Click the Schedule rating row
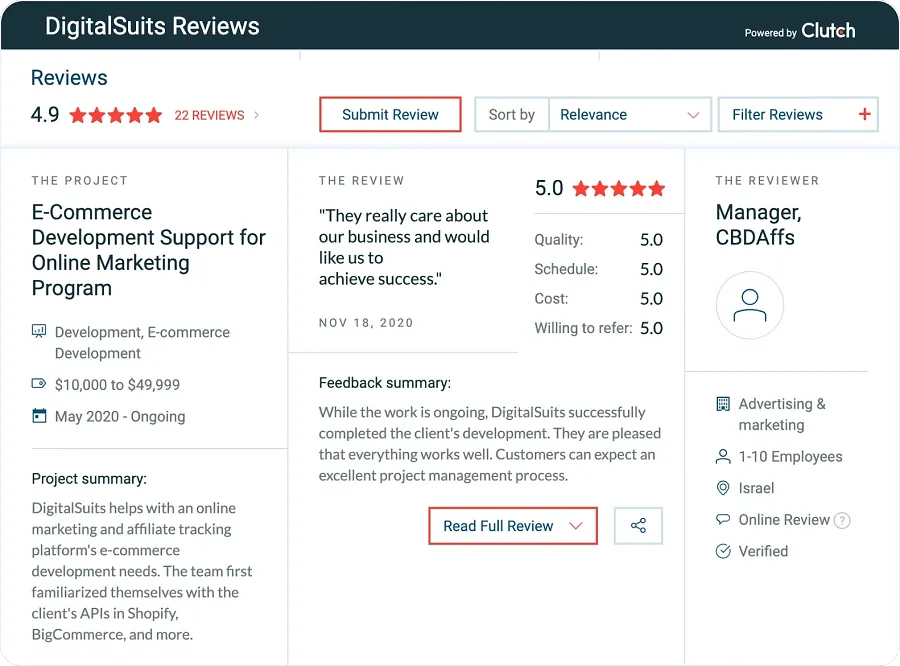This screenshot has width=900, height=666. tap(598, 269)
